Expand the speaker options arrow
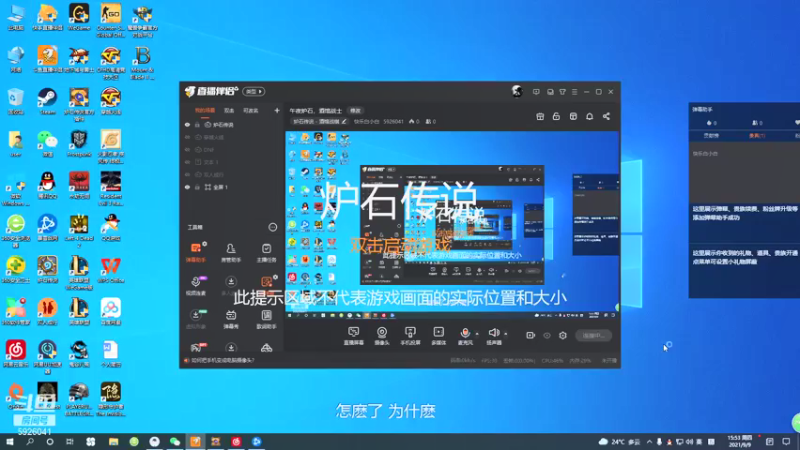The width and height of the screenshot is (800, 450). (x=506, y=334)
